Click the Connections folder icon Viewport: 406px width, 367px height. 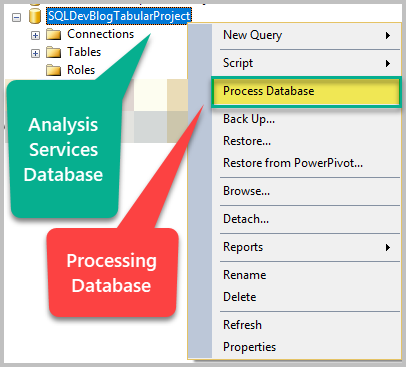(x=53, y=34)
